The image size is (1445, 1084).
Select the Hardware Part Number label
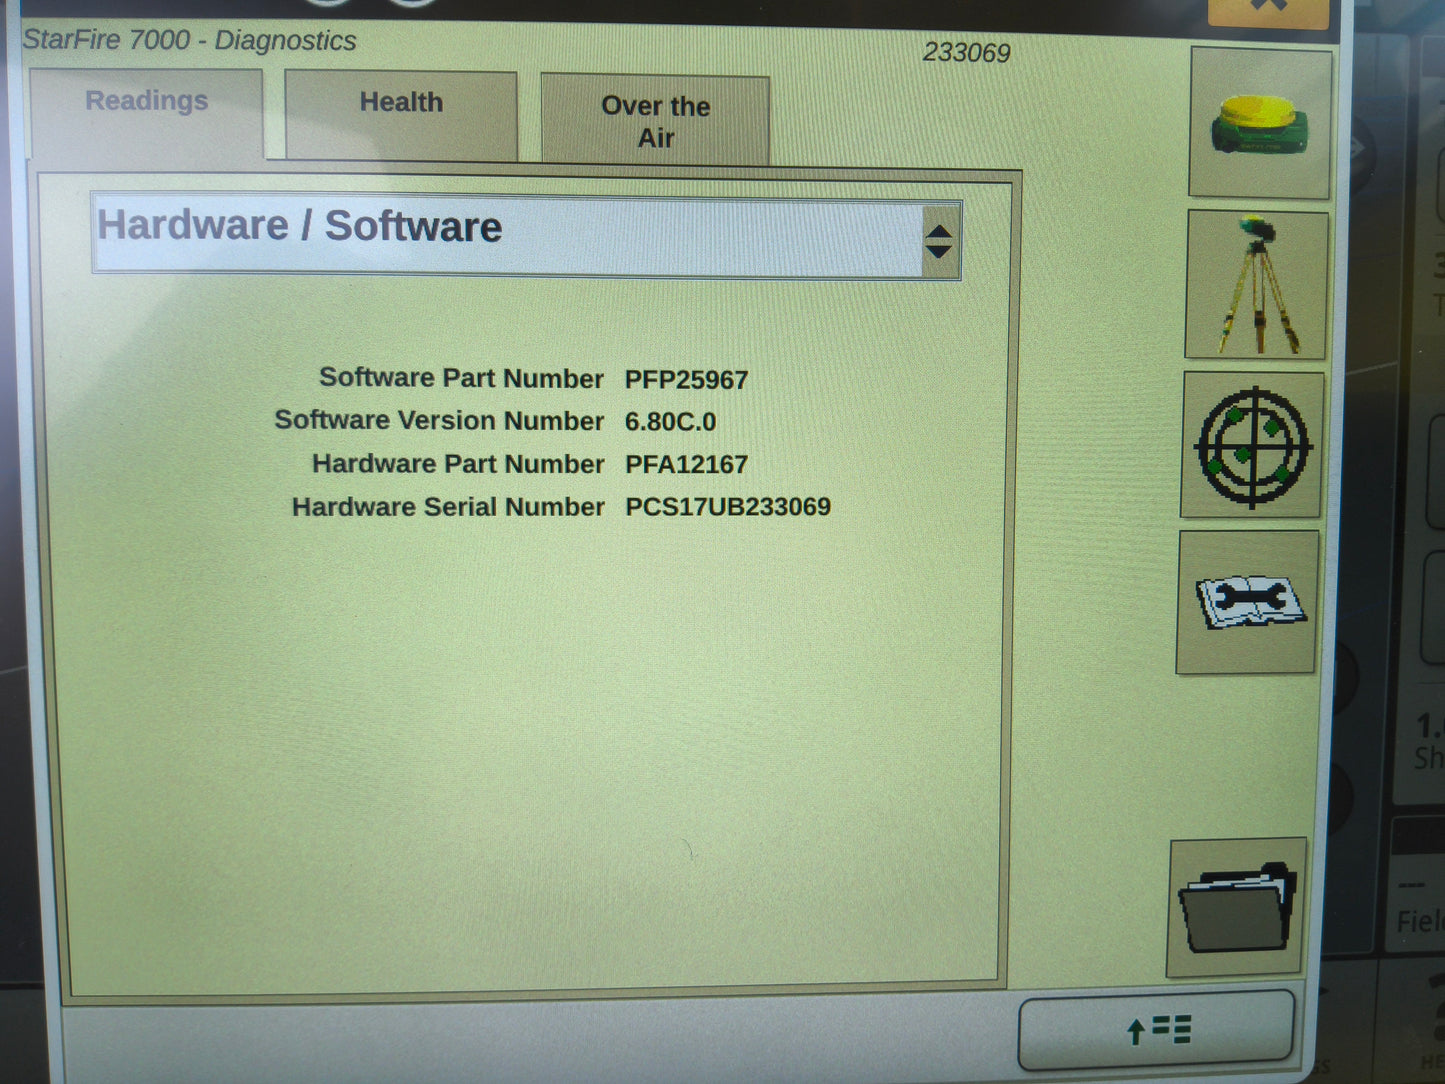coord(458,464)
